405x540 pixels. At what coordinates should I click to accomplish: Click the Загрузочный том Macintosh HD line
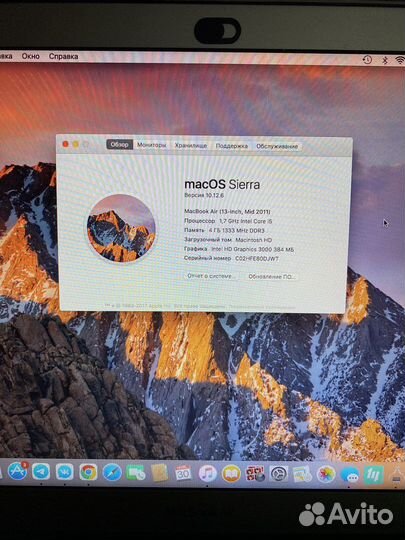click(x=228, y=240)
